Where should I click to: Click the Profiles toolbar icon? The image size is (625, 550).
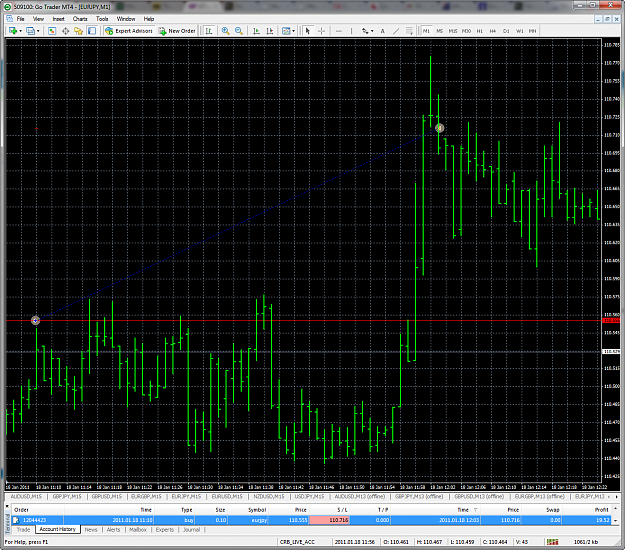tap(30, 31)
